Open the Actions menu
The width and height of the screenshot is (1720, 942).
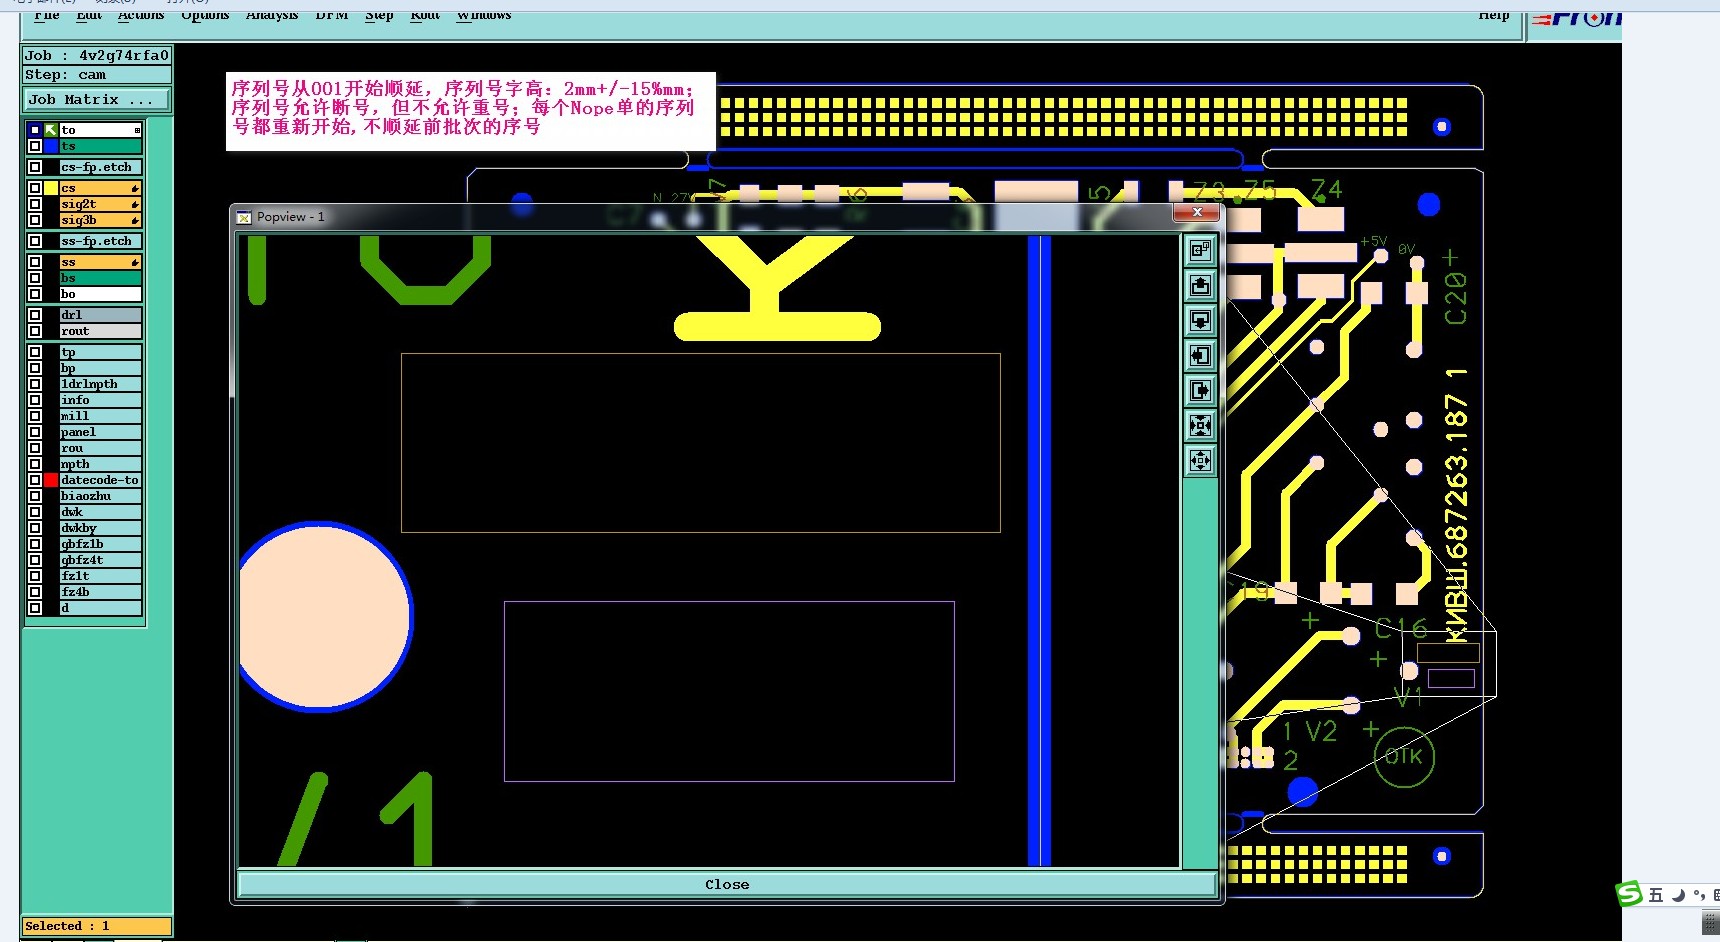click(141, 15)
